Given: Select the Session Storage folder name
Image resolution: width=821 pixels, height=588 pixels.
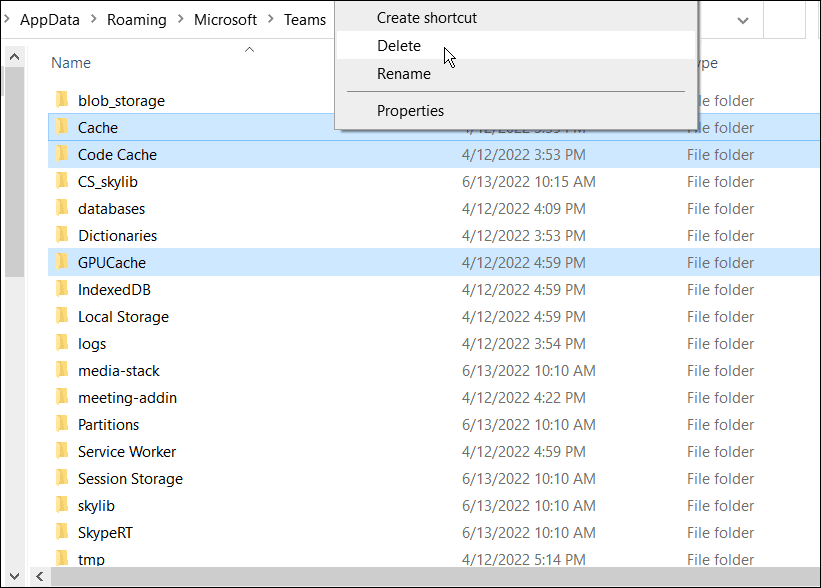Looking at the screenshot, I should click(x=130, y=479).
